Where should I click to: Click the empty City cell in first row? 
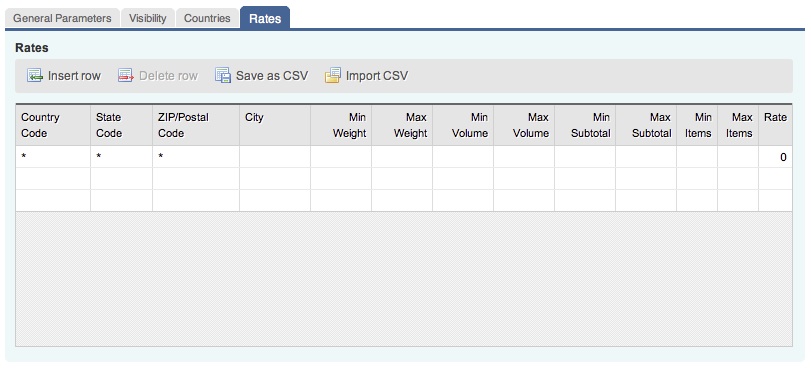pyautogui.click(x=275, y=156)
